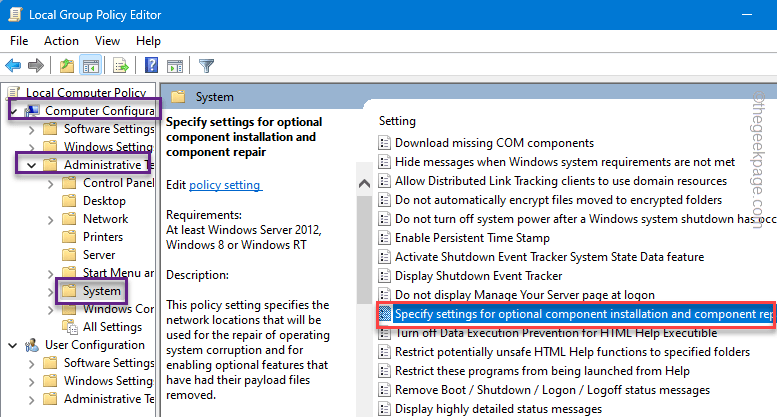Click the description pane scroll up arrow

pos(364,184)
